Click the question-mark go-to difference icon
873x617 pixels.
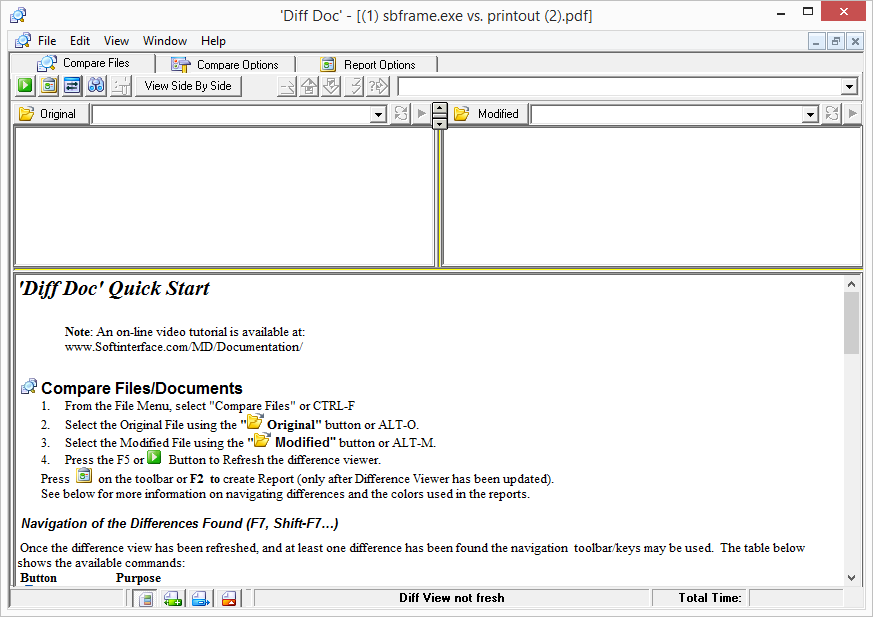tap(379, 86)
